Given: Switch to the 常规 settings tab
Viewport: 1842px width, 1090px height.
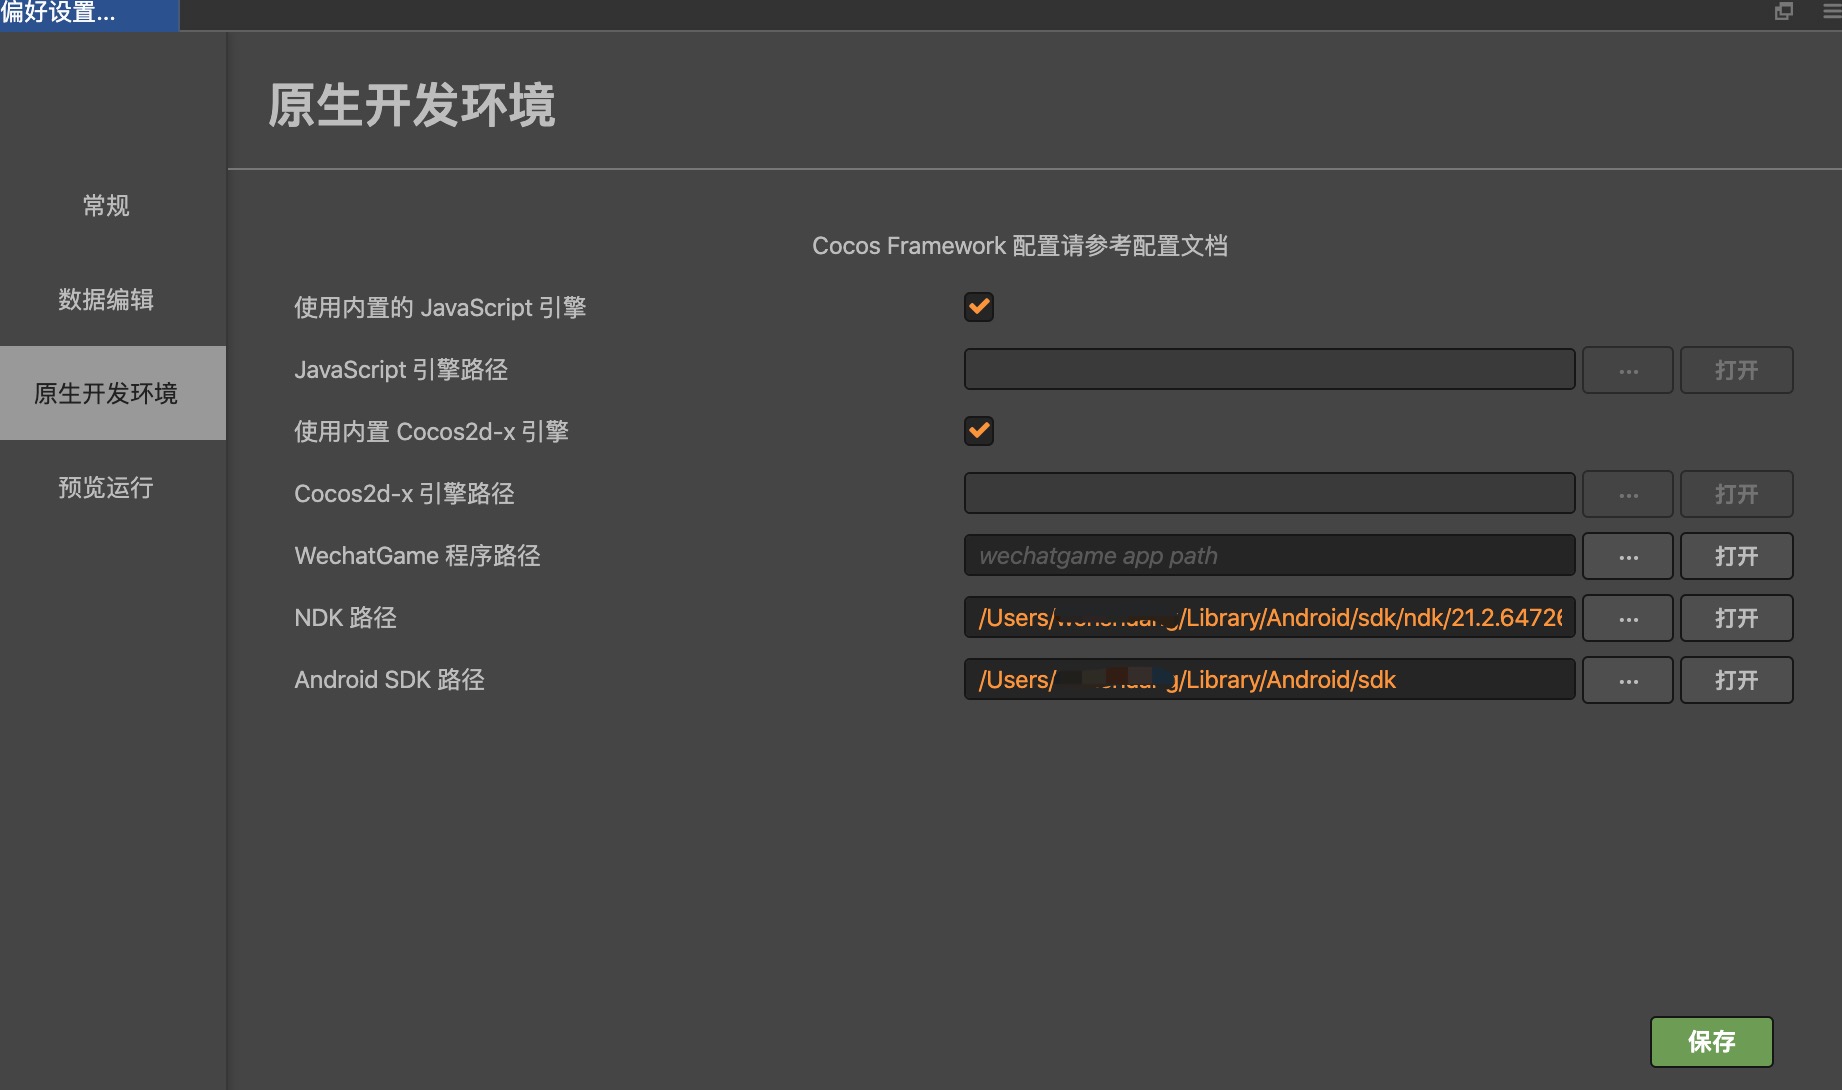Looking at the screenshot, I should tap(106, 205).
